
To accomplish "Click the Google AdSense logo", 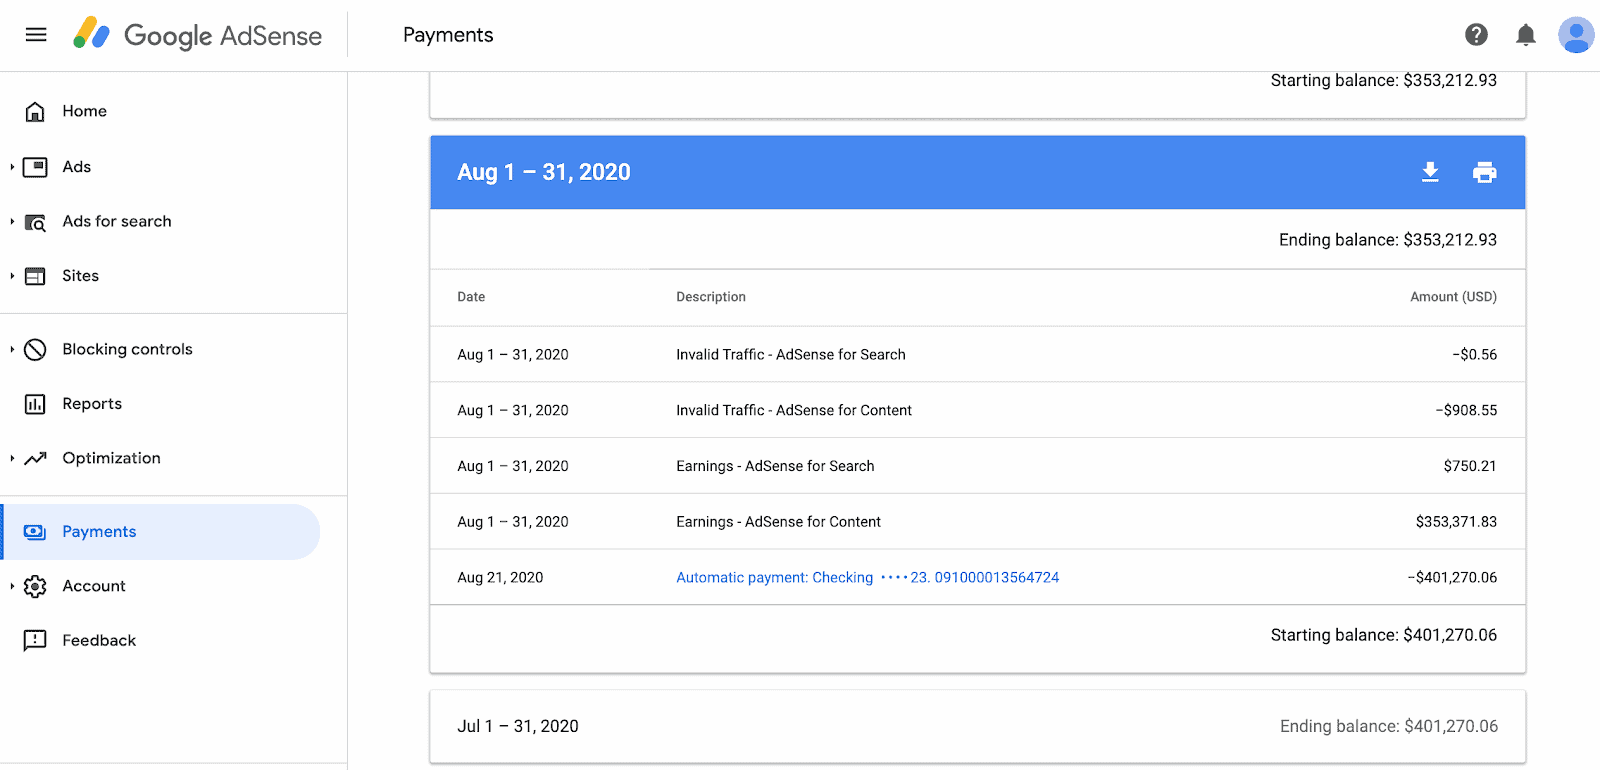I will 197,35.
